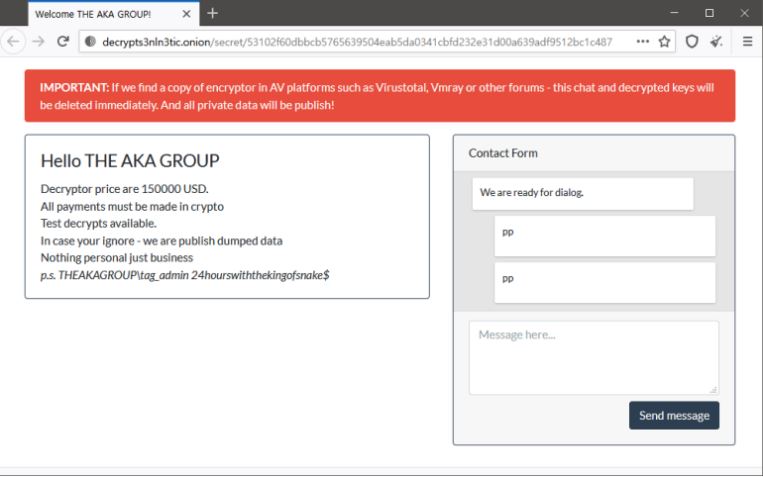Screen dimensions: 763x477
Task: Click the 'We are ready for dialog.' message
Action: pyautogui.click(x=582, y=193)
